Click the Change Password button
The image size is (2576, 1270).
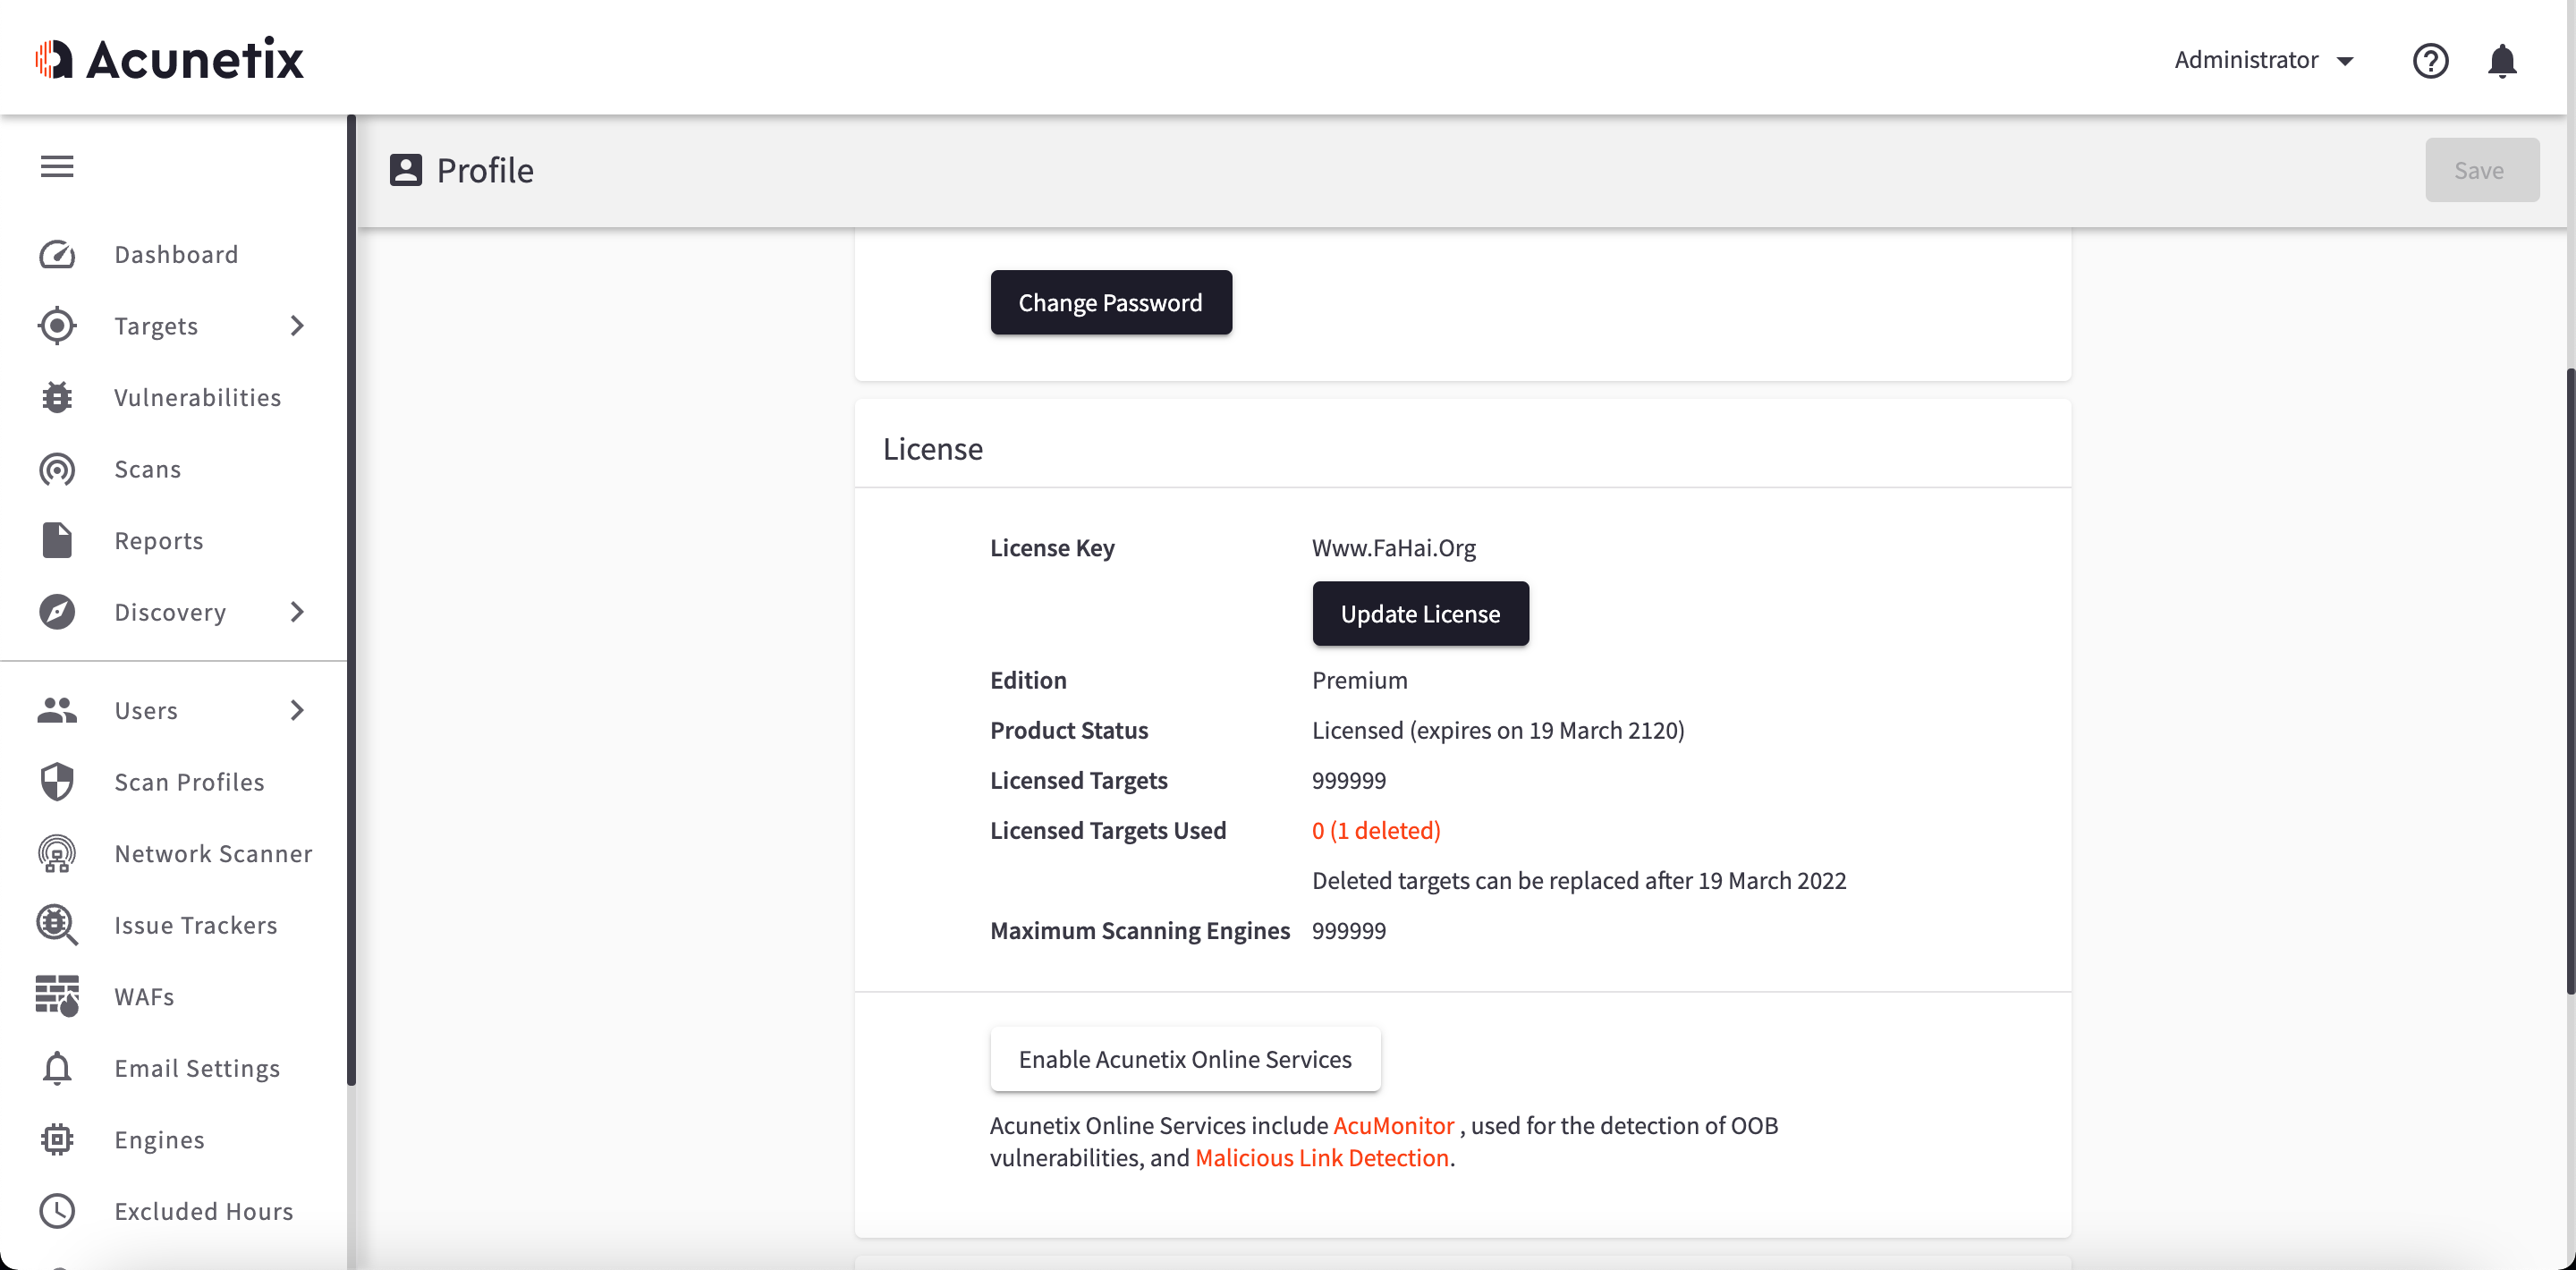pos(1111,302)
